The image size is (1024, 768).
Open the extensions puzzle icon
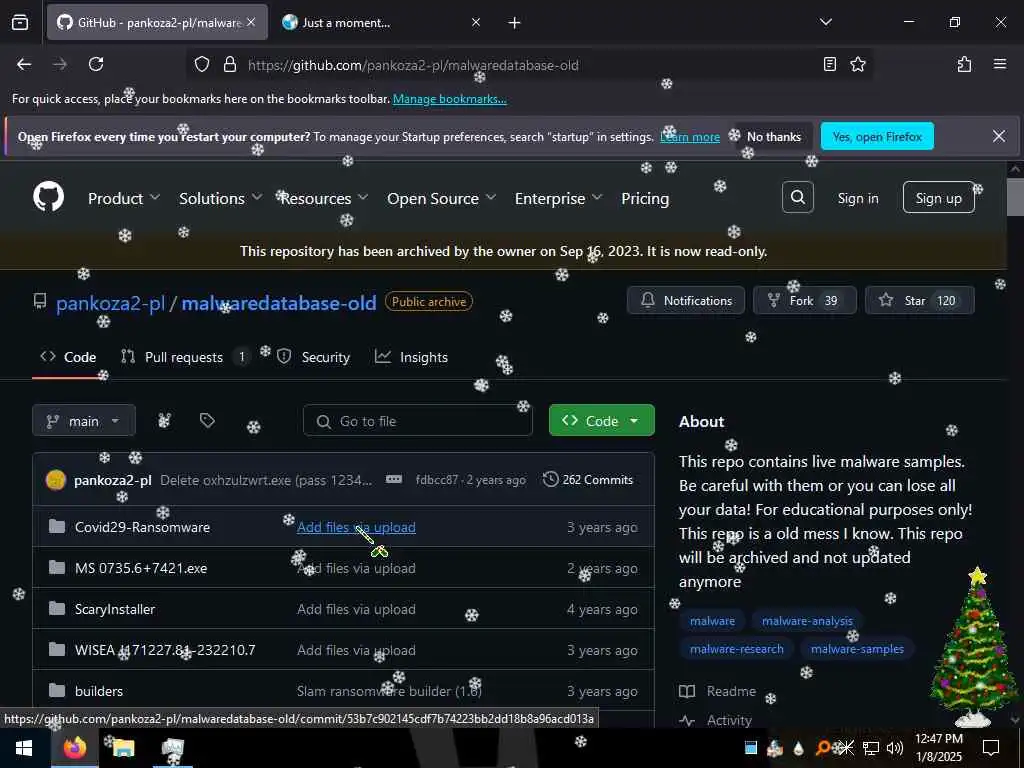(x=964, y=64)
